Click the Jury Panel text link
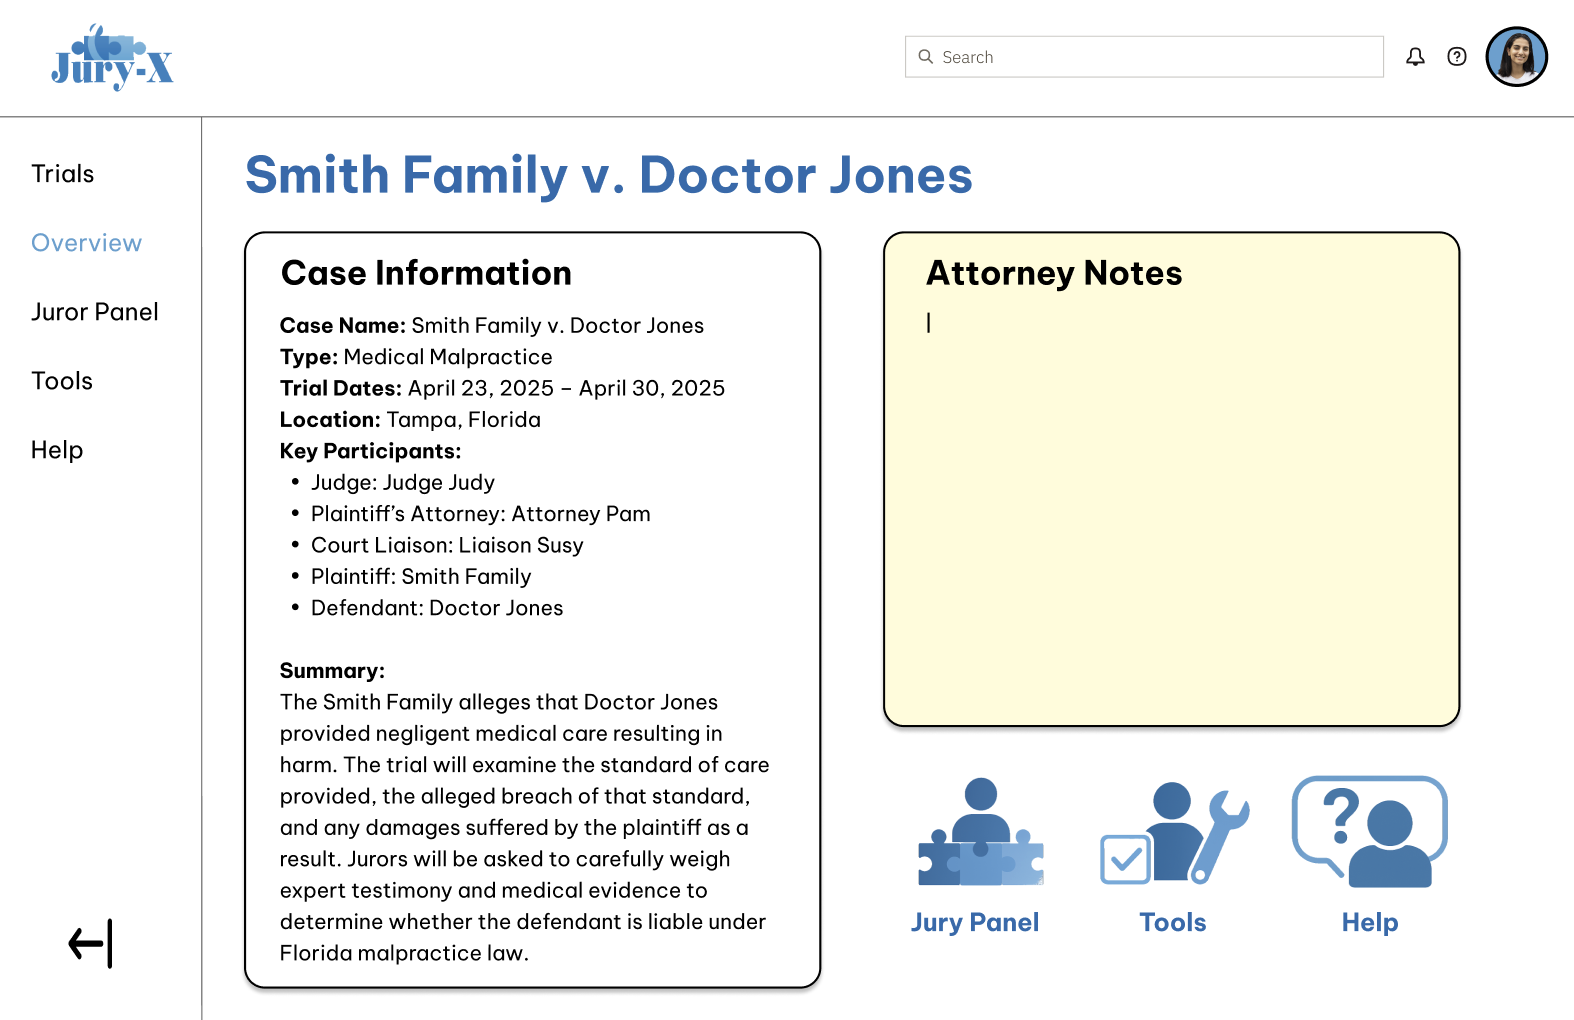This screenshot has width=1574, height=1020. click(974, 922)
